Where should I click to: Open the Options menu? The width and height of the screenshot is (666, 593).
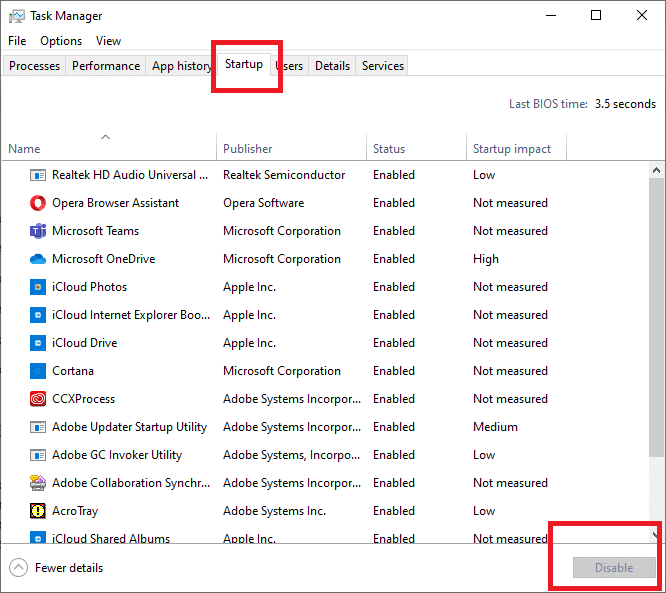click(61, 41)
